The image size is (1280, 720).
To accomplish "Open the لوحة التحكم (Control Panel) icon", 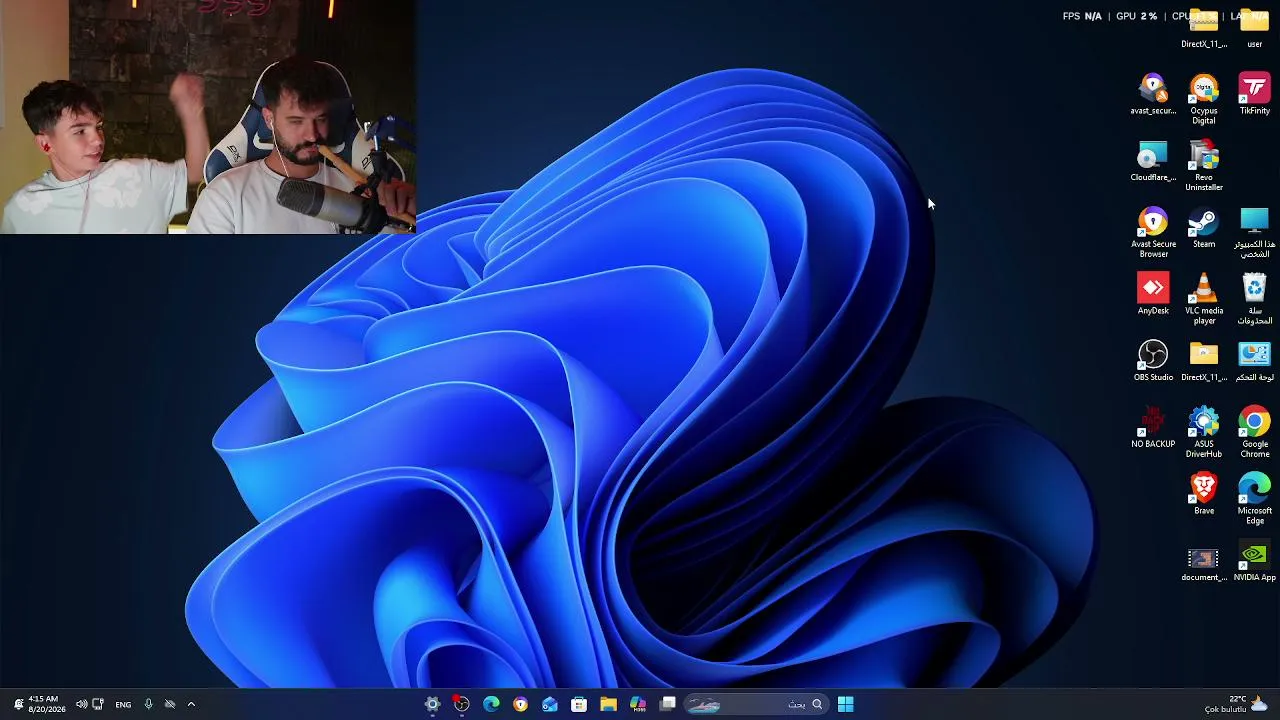I will pyautogui.click(x=1254, y=361).
